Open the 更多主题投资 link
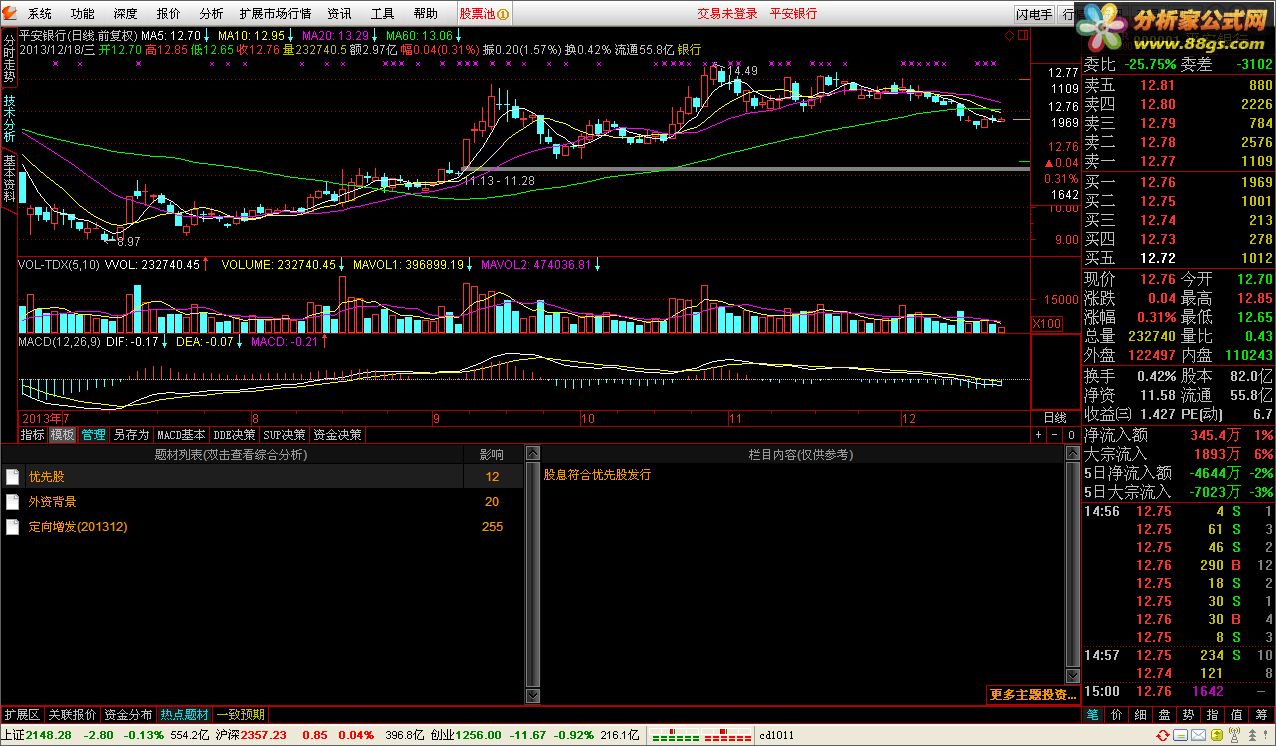The image size is (1276, 746). (1033, 695)
